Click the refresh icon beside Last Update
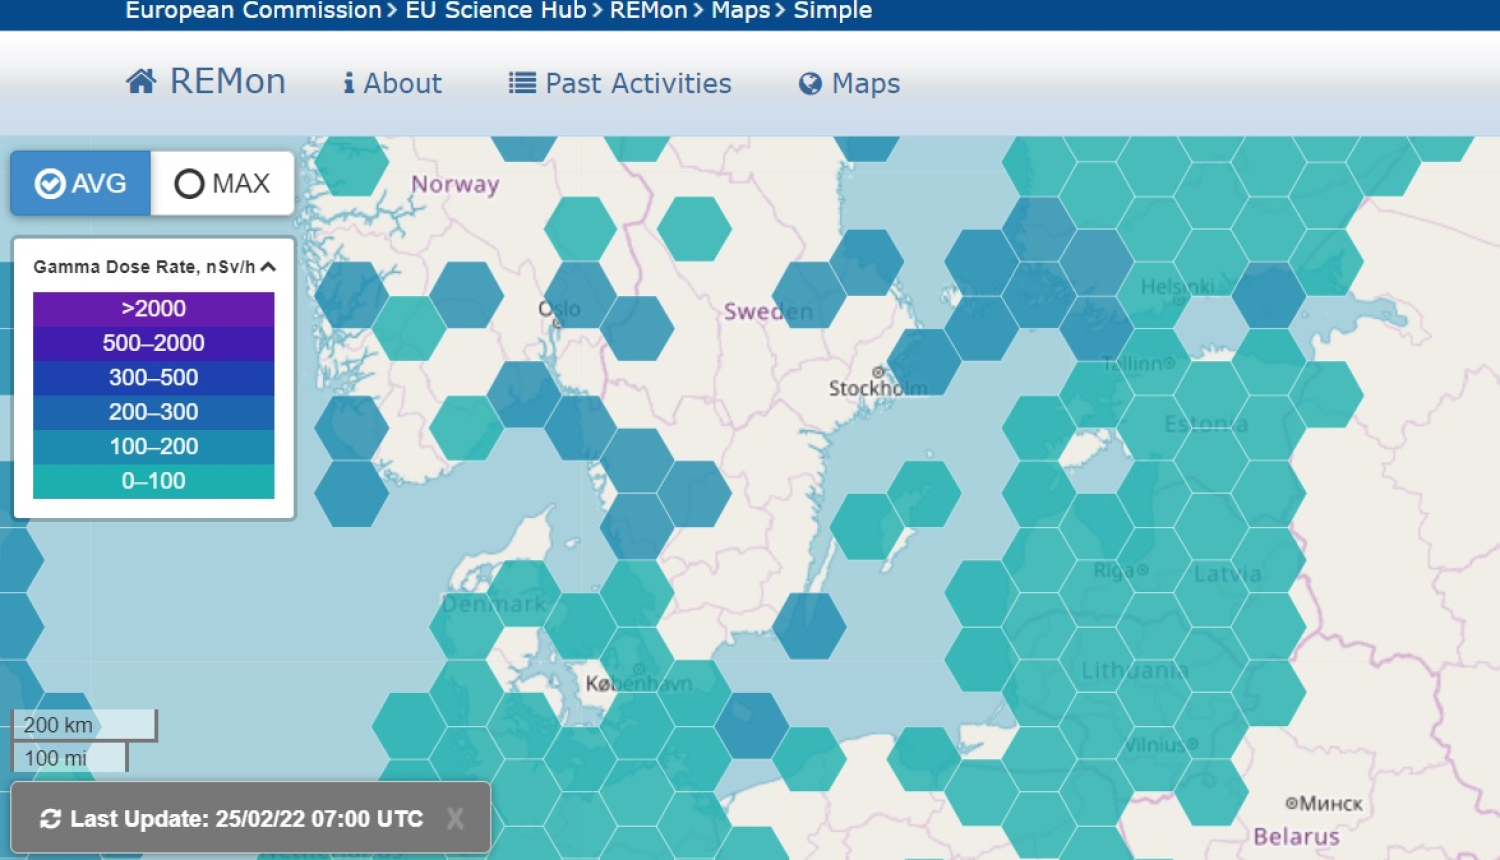Screen dimensions: 1500x860 50,819
